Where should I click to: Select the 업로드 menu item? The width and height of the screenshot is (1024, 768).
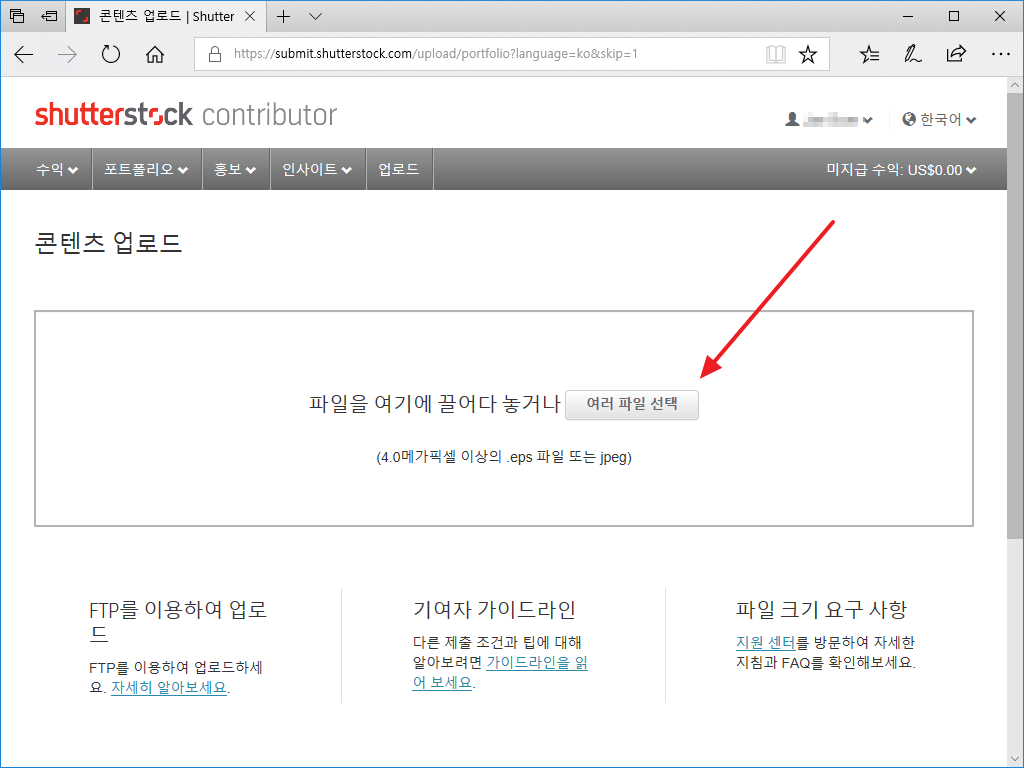click(x=399, y=170)
